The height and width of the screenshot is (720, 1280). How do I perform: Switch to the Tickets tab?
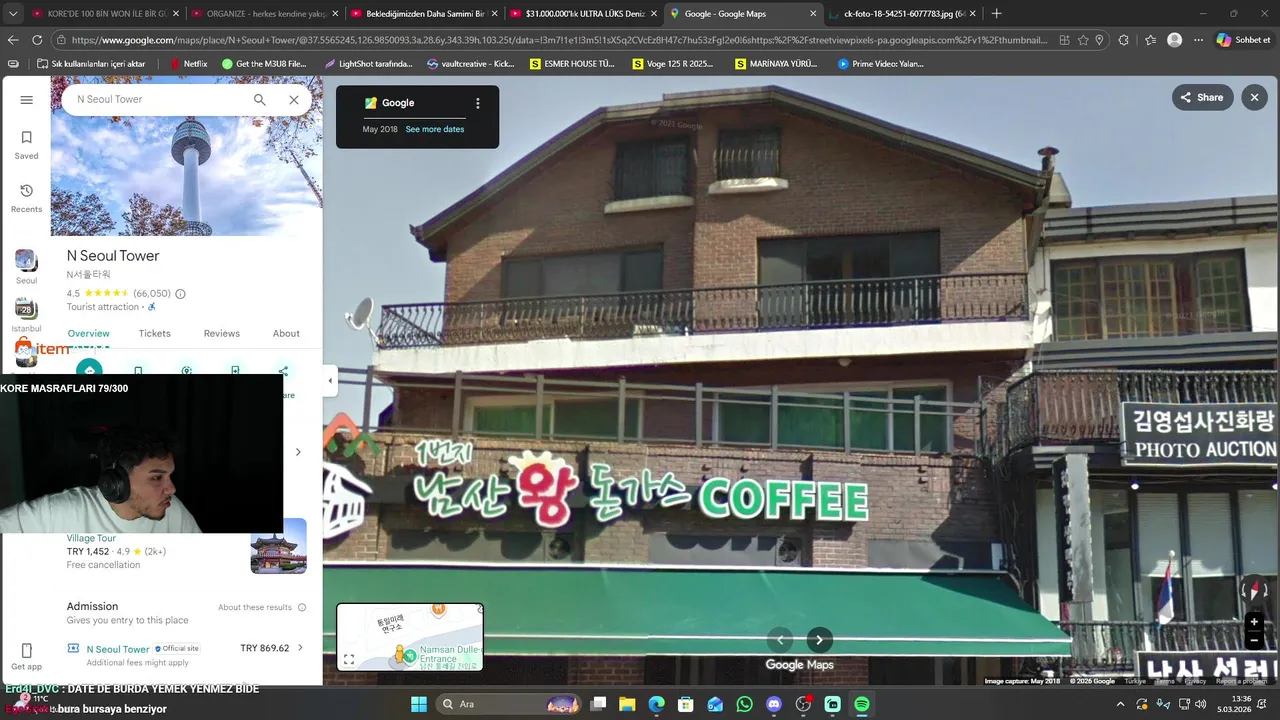coord(154,334)
